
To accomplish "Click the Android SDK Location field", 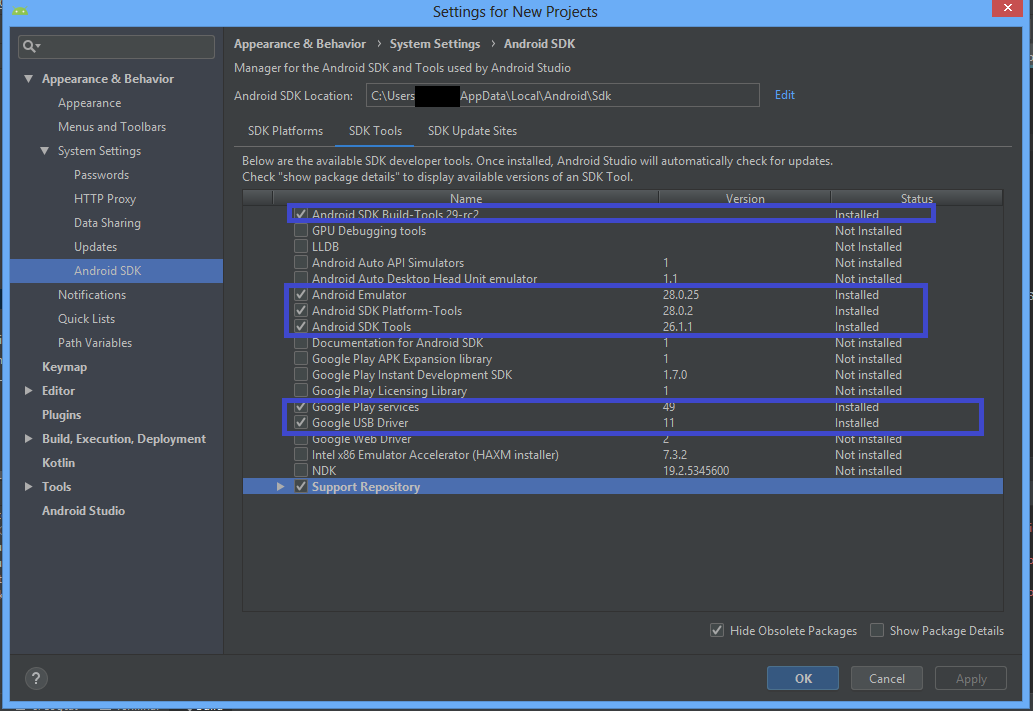I will [x=563, y=96].
